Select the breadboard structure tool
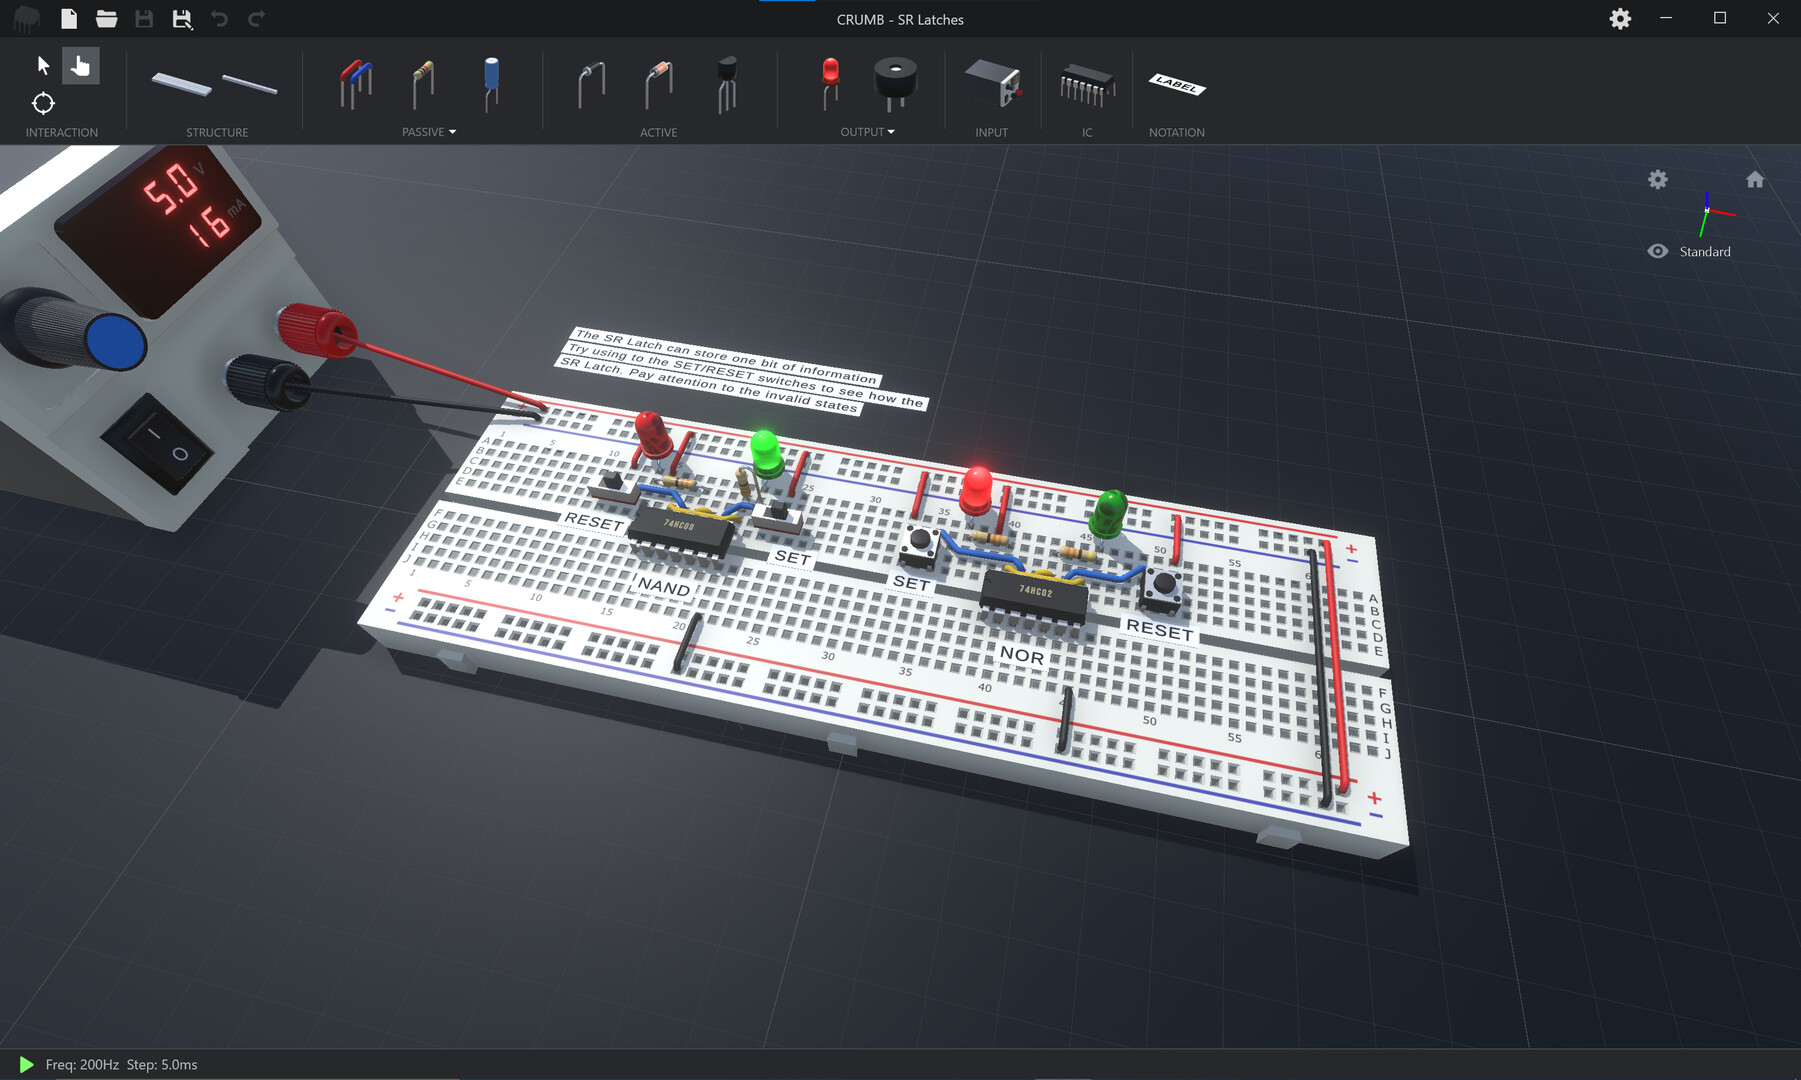This screenshot has height=1080, width=1801. pos(182,86)
